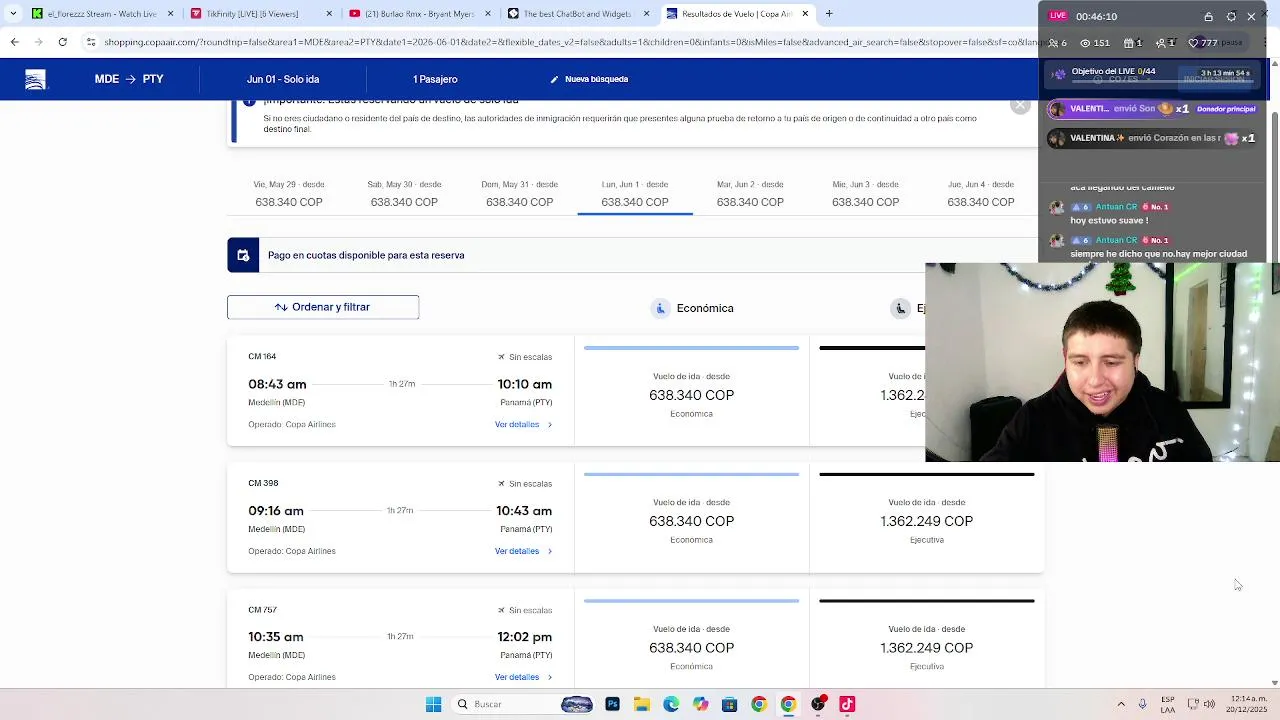The width and height of the screenshot is (1280, 720).
Task: Open OBS Studio from the taskbar
Action: [x=818, y=704]
